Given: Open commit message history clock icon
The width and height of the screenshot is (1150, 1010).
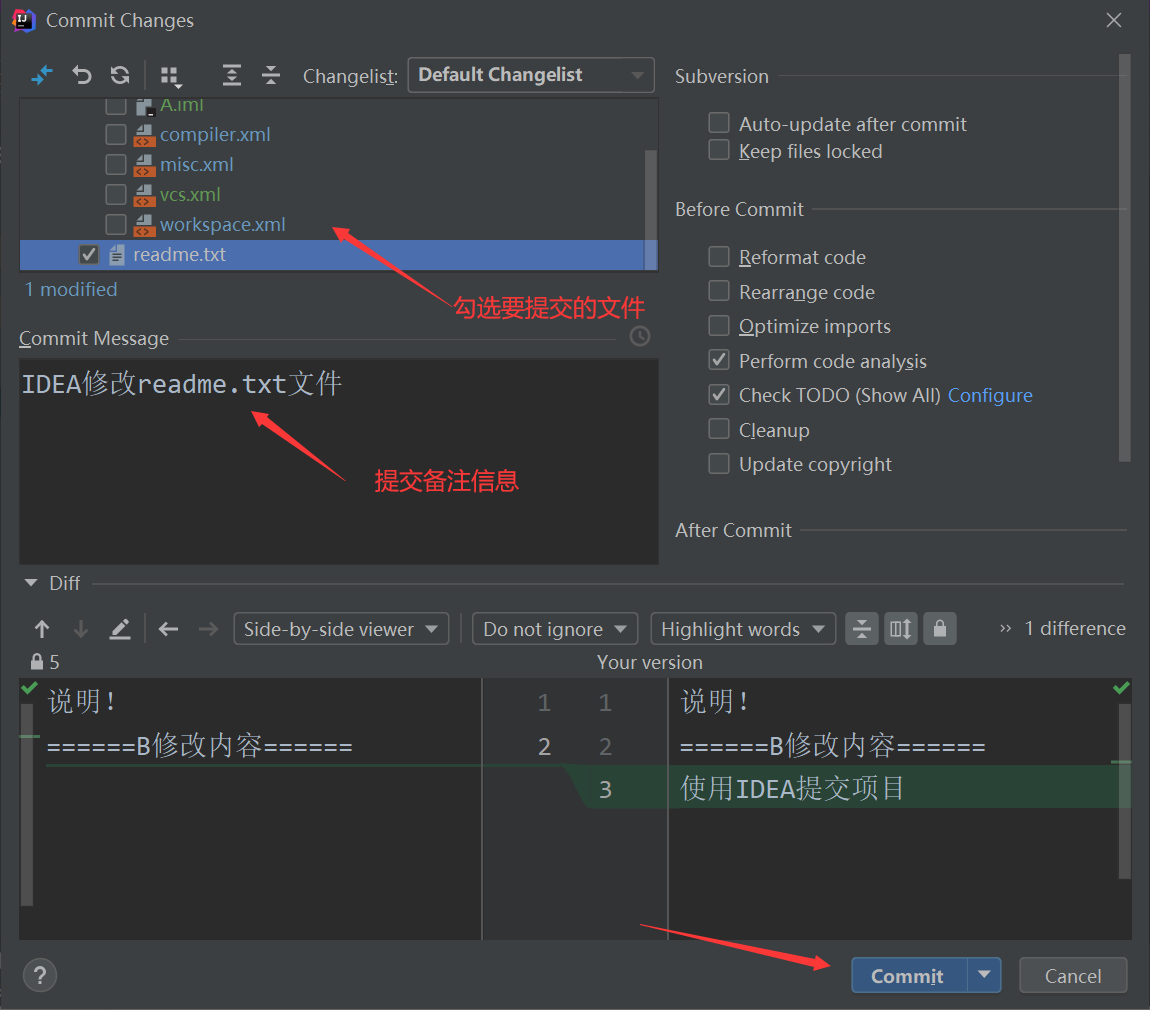Looking at the screenshot, I should [640, 336].
